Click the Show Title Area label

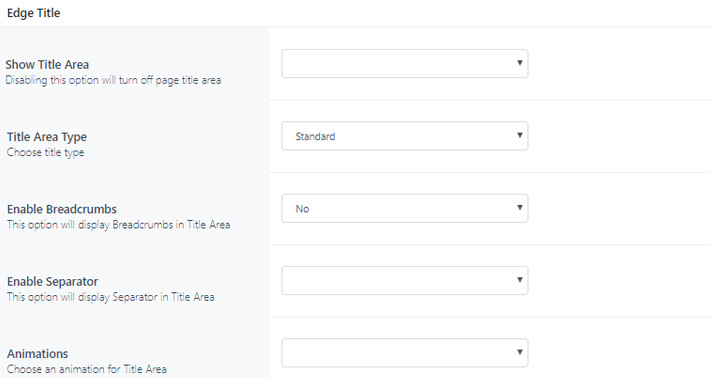coord(47,64)
